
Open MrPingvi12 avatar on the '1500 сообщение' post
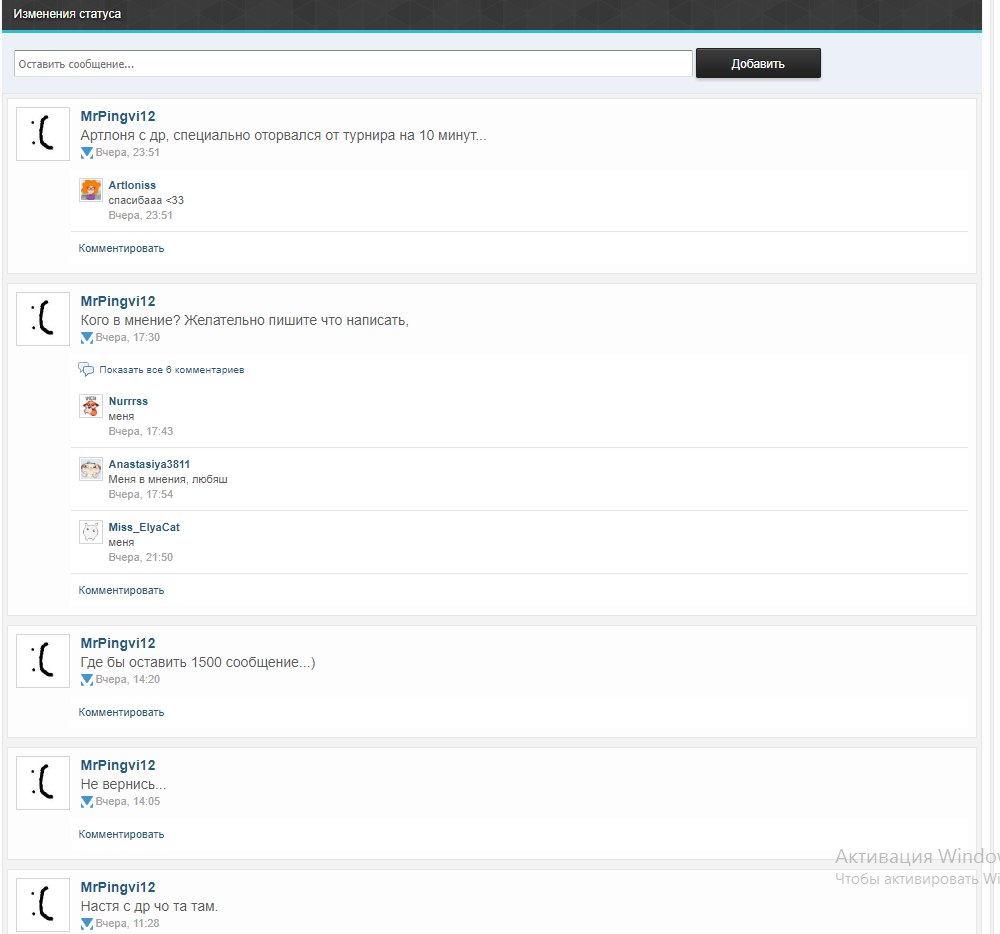click(43, 660)
